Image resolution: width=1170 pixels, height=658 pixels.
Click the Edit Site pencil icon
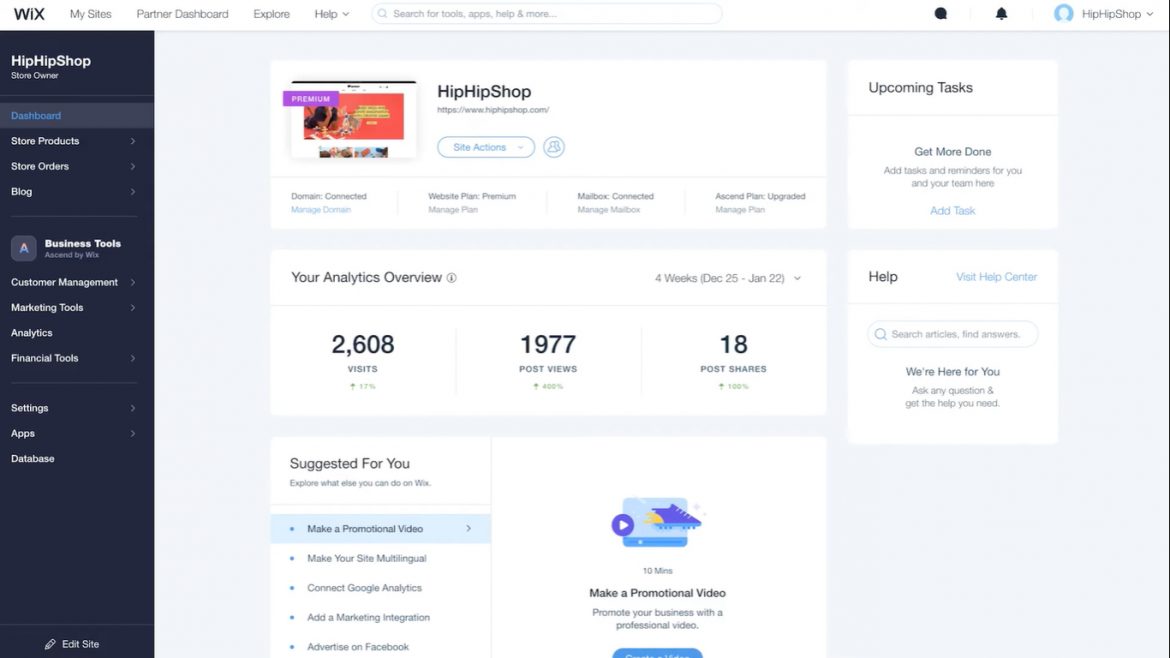tap(49, 644)
